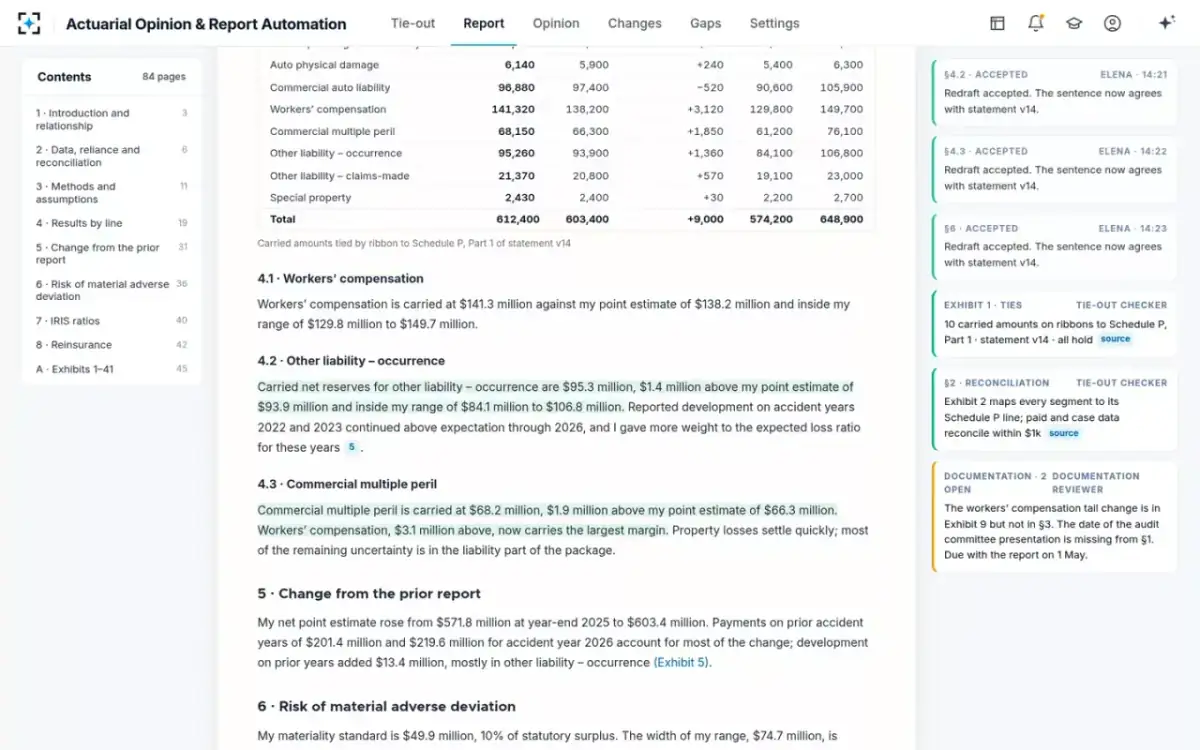The image size is (1200, 750).
Task: Click the Auto physical damage row label
Action: pos(324,65)
